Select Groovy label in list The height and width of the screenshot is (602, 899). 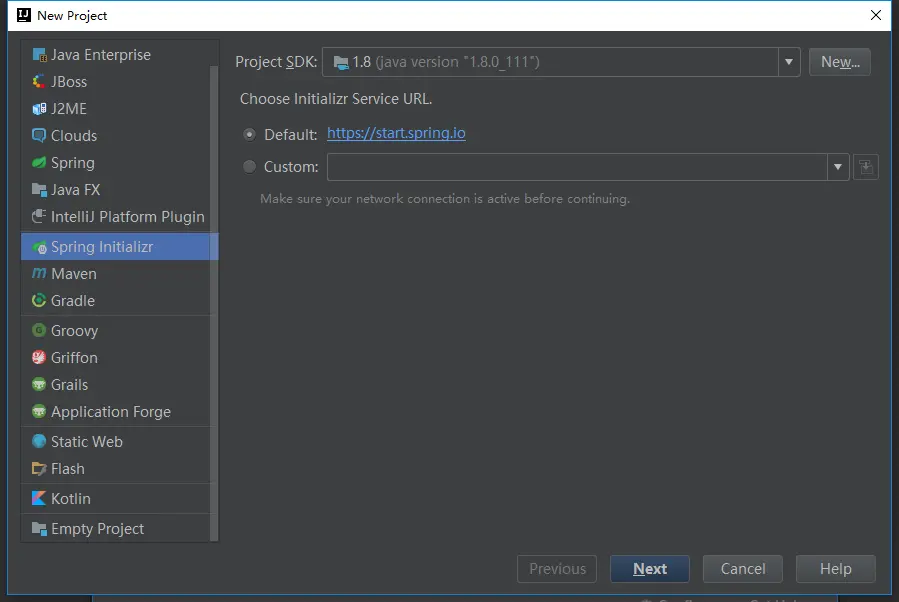[75, 331]
